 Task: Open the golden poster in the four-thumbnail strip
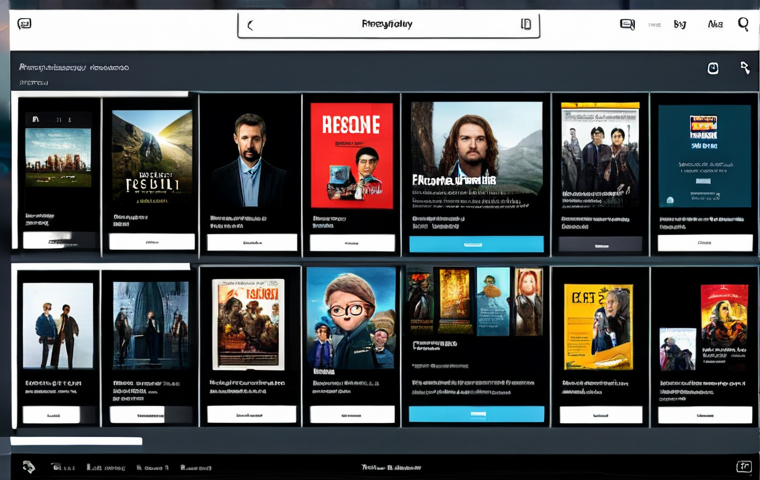(455, 301)
